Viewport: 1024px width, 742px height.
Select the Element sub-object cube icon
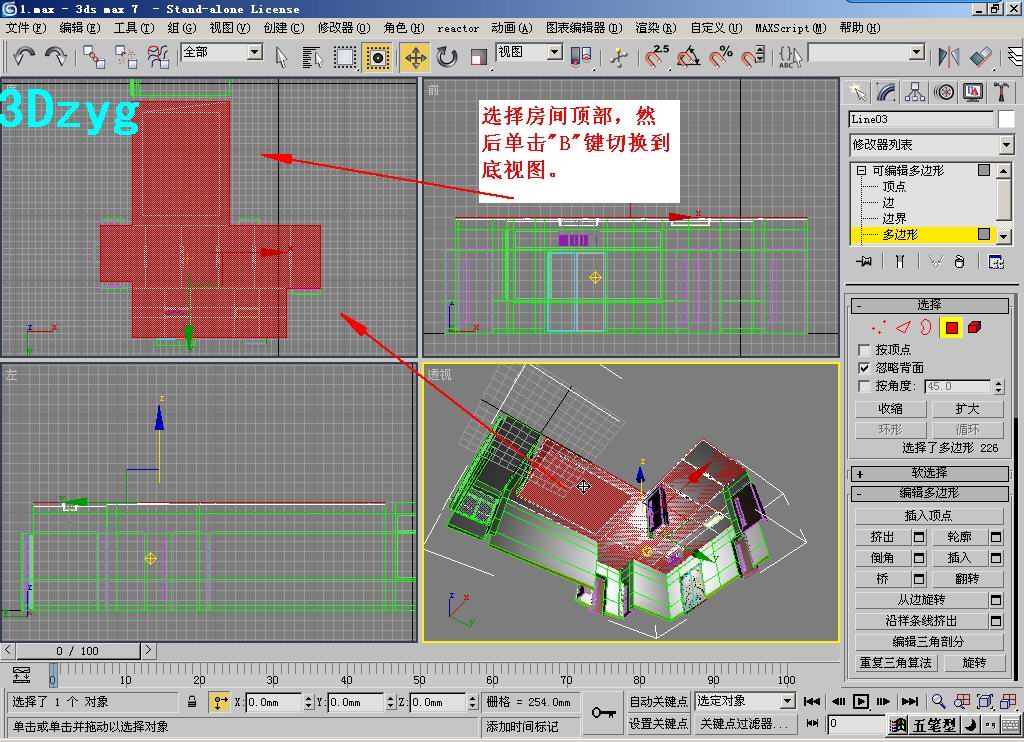click(975, 327)
